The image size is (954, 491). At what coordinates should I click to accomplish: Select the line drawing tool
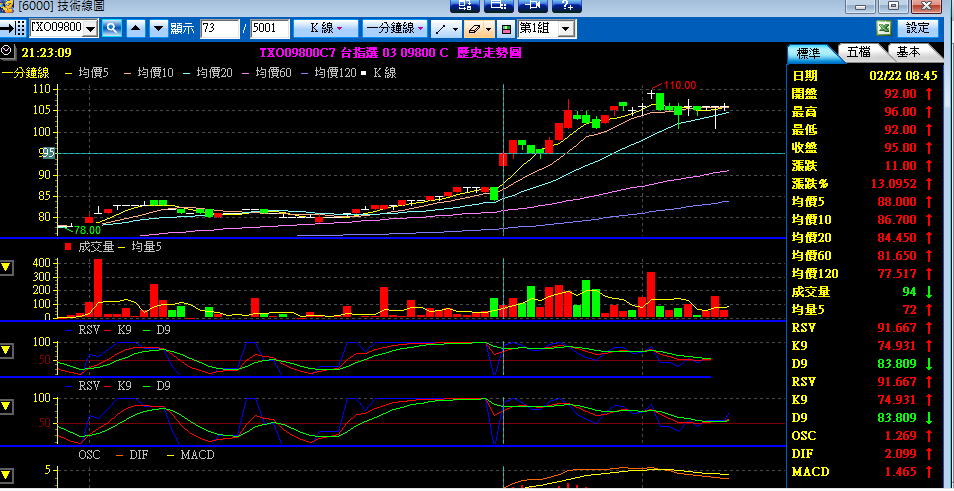pos(440,29)
